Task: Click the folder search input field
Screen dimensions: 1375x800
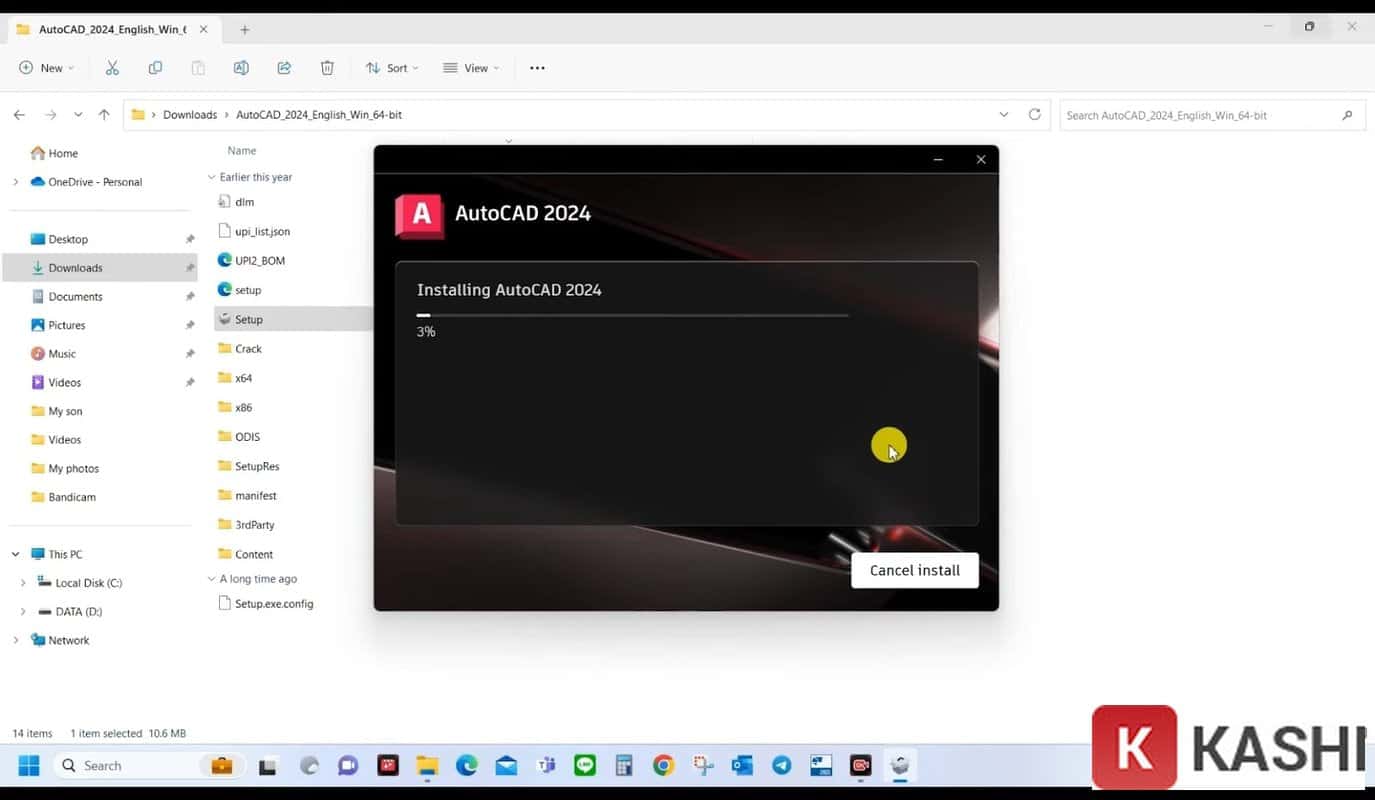Action: pyautogui.click(x=1200, y=115)
